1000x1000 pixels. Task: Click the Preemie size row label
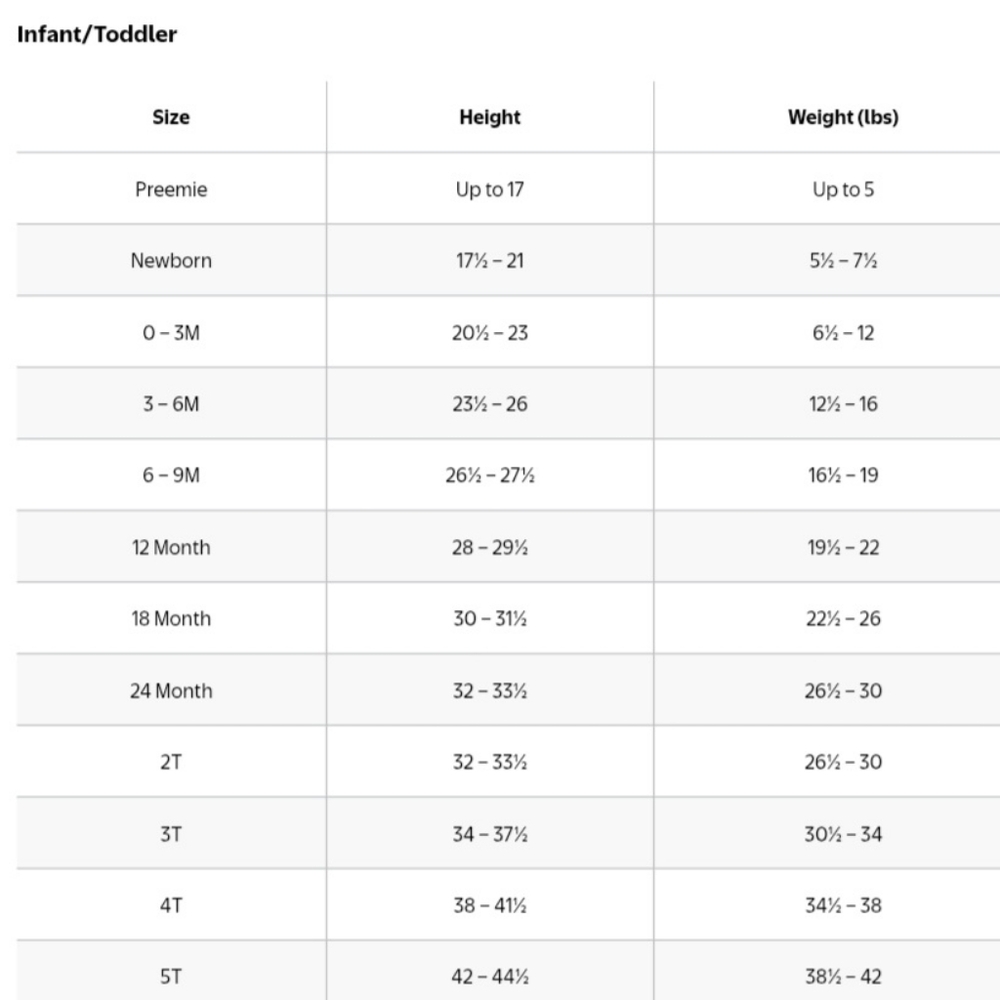click(x=171, y=189)
